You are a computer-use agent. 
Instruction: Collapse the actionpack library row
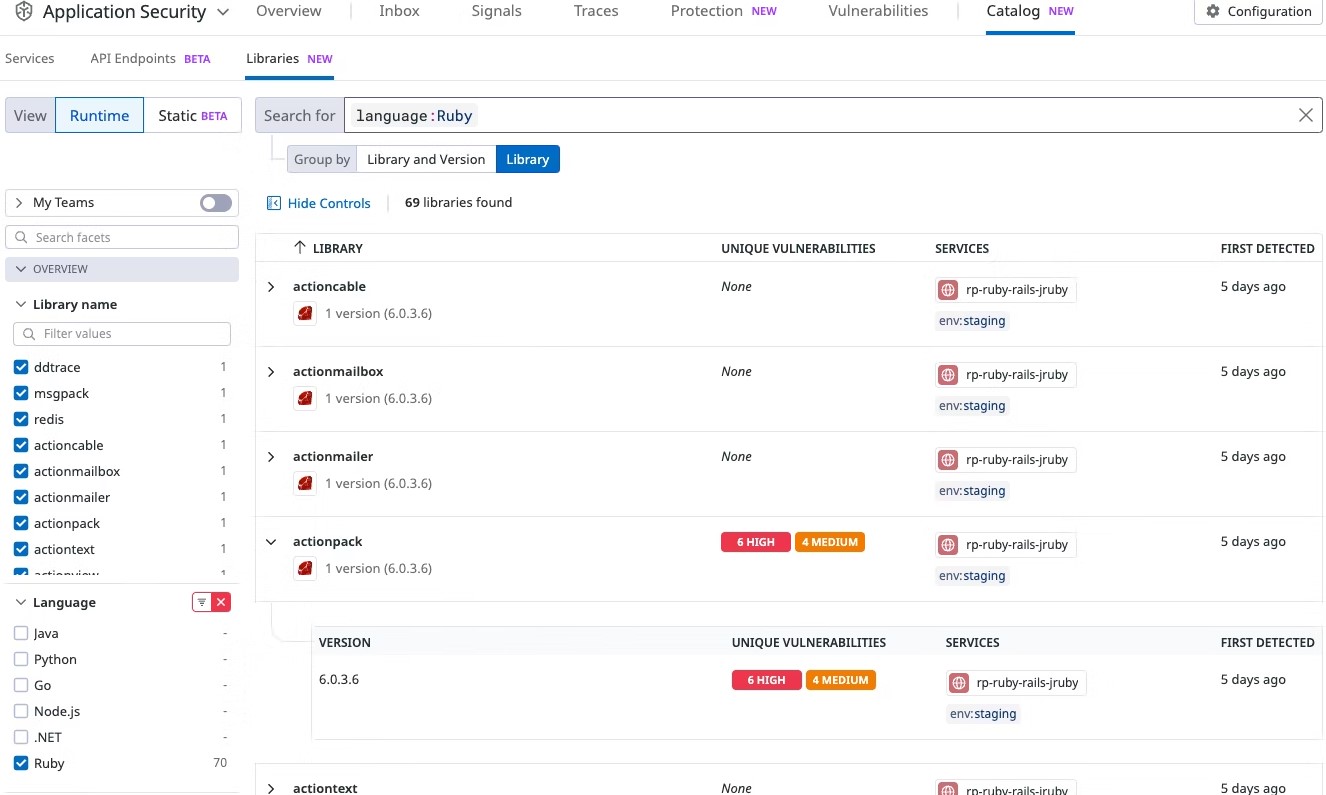pos(271,542)
